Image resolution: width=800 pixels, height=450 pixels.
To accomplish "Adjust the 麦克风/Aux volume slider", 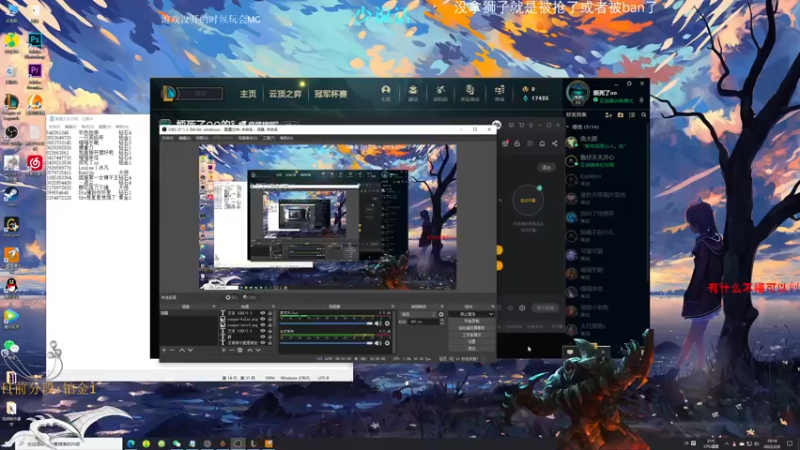I will pyautogui.click(x=327, y=323).
